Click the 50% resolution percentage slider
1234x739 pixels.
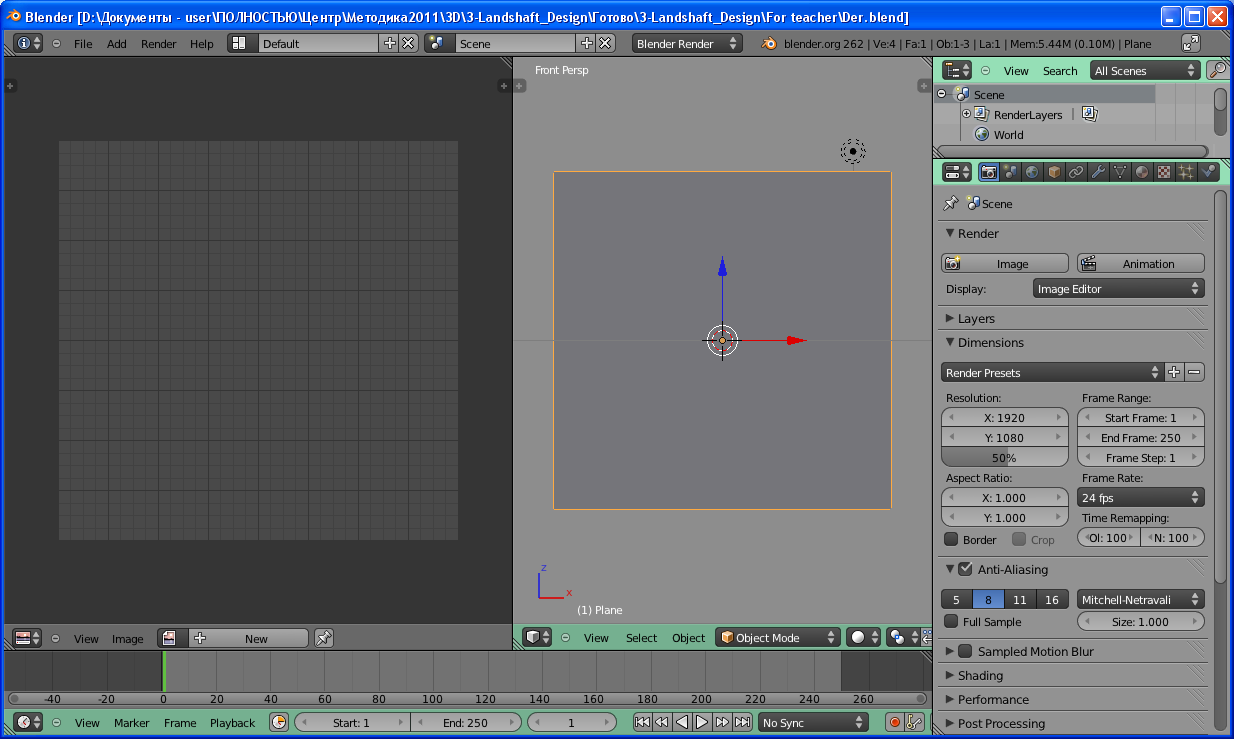click(x=1005, y=457)
